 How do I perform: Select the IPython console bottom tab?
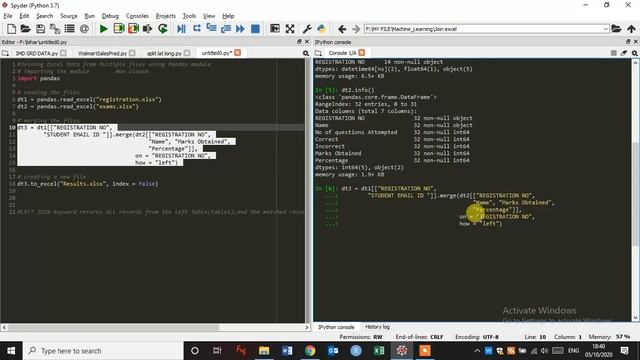336,327
